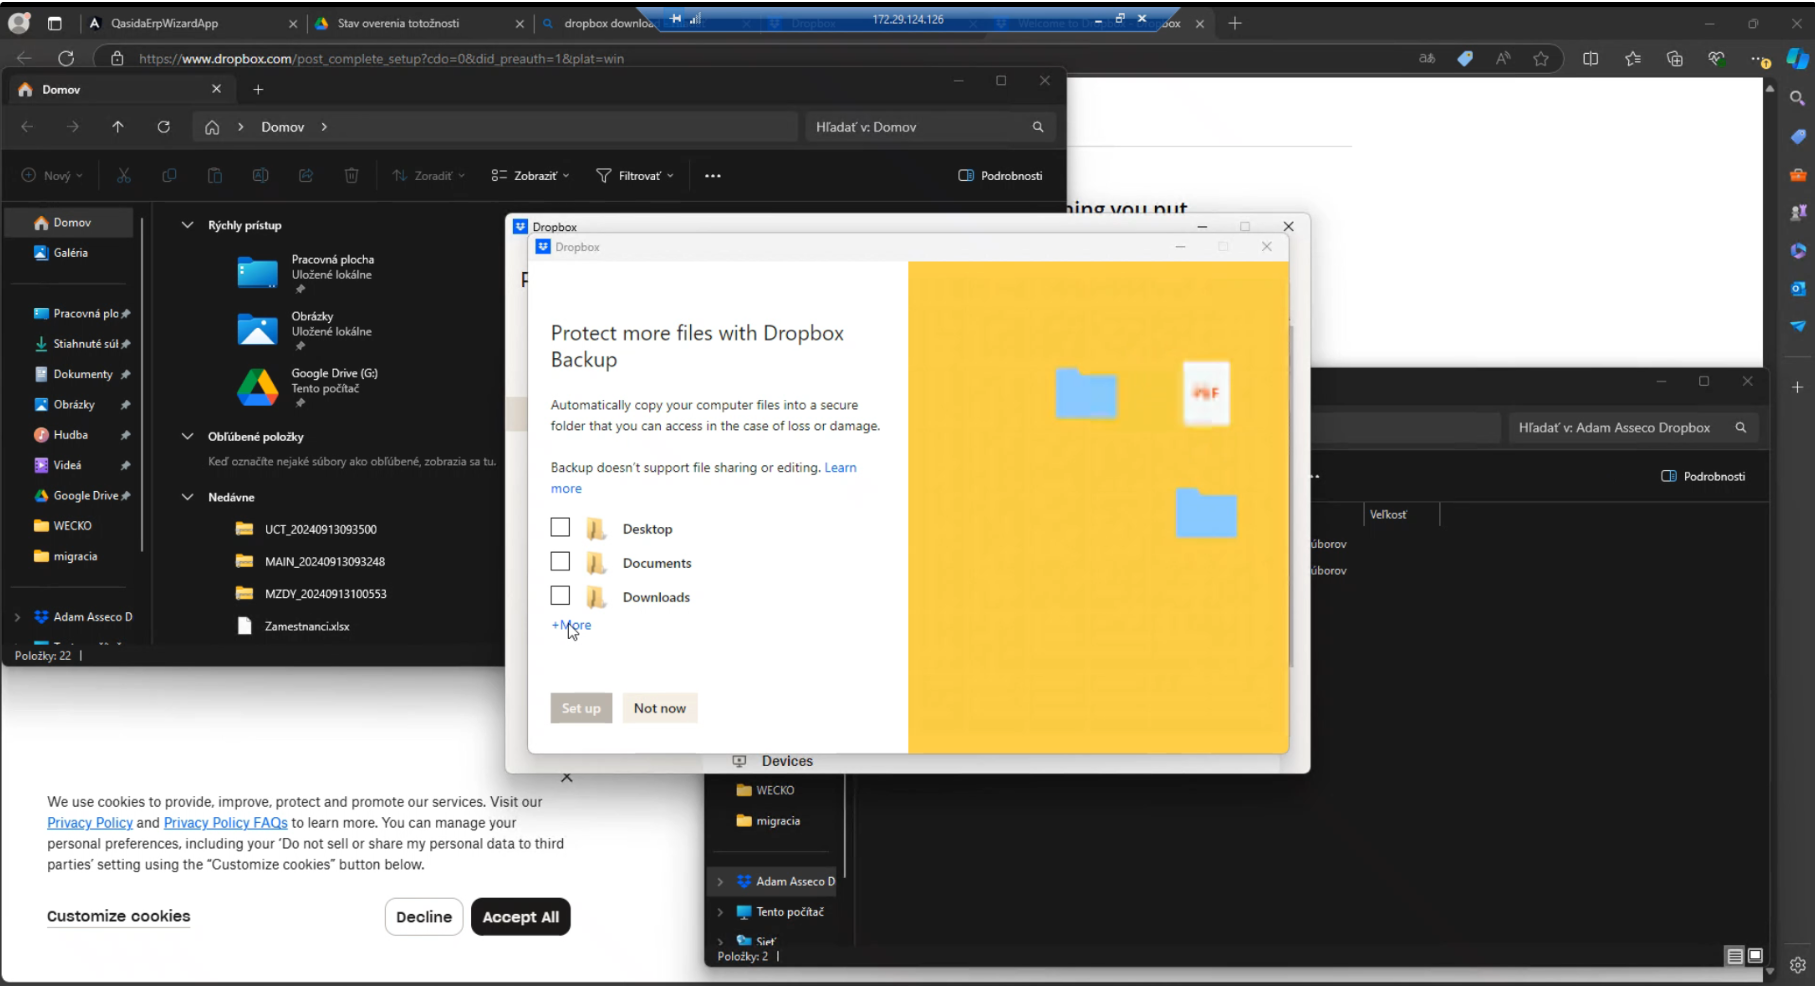
Task: Click the Share icon in Explorer toolbar
Action: coord(306,175)
